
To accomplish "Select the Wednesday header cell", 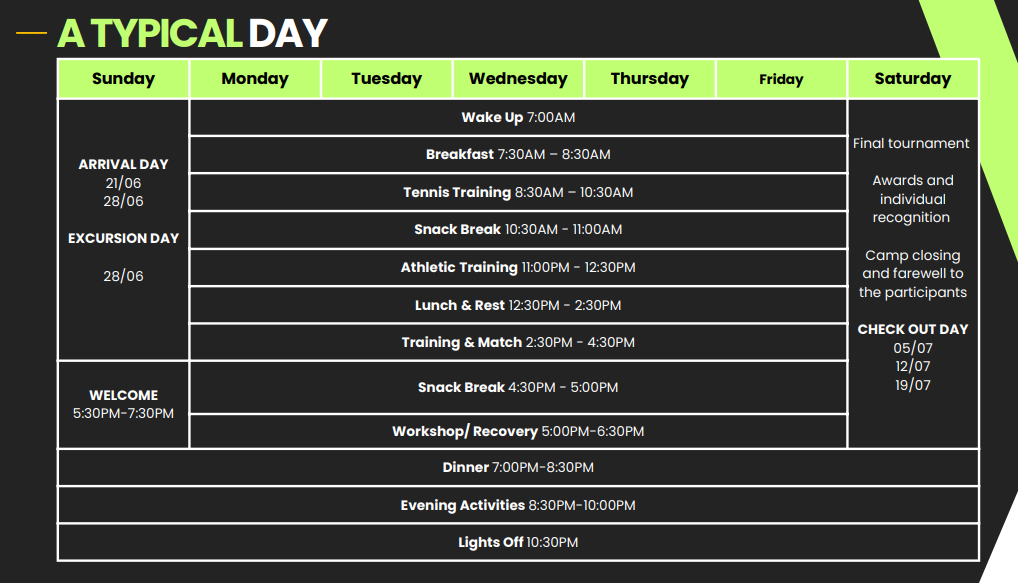I will [x=518, y=79].
